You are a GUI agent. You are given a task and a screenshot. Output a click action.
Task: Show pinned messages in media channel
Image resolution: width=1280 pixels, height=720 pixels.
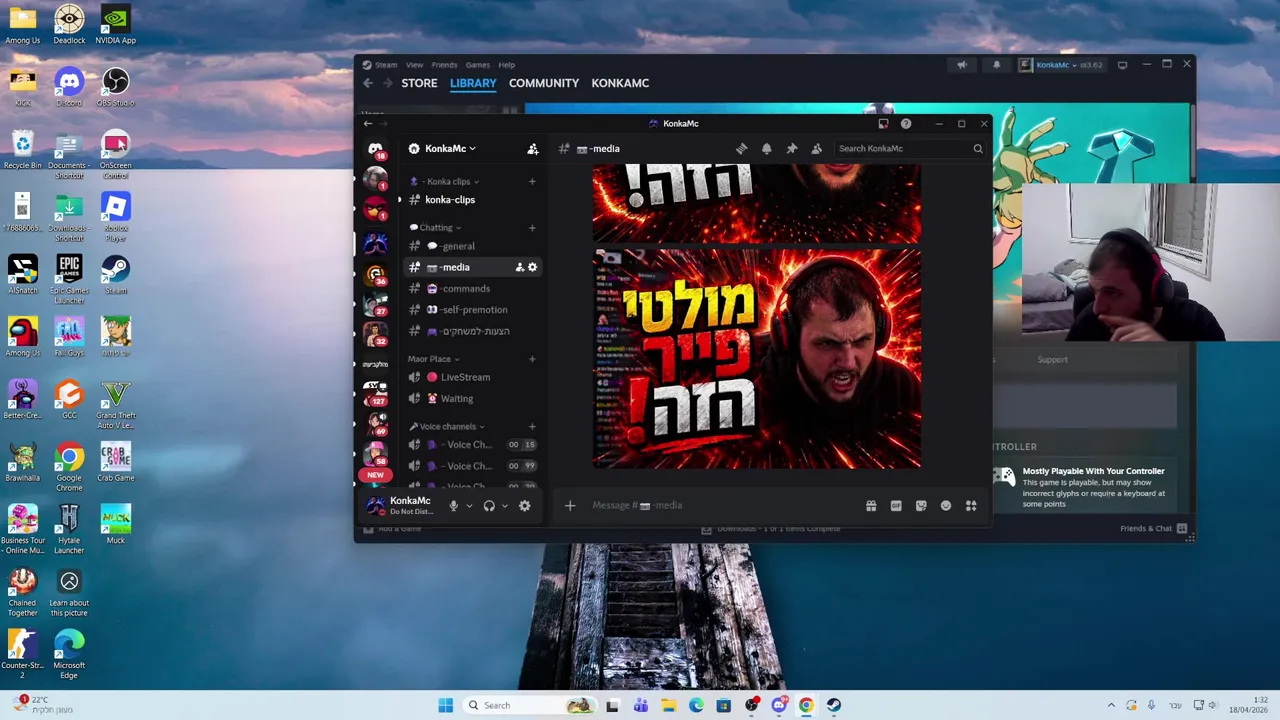point(791,149)
